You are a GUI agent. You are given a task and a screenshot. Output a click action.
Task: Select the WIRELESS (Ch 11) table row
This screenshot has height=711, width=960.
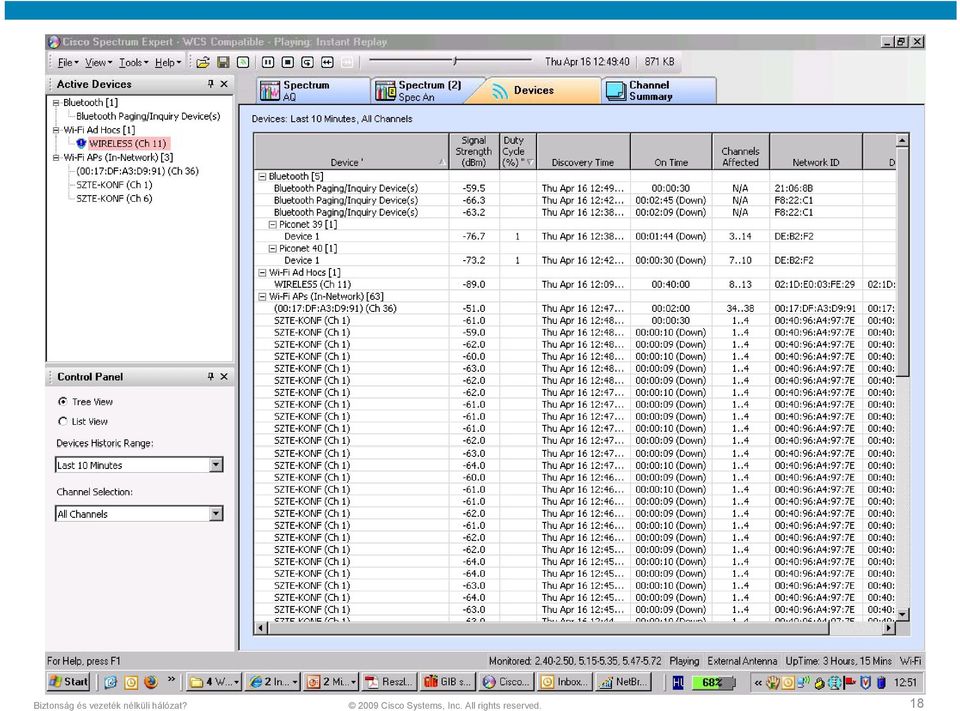click(x=574, y=285)
